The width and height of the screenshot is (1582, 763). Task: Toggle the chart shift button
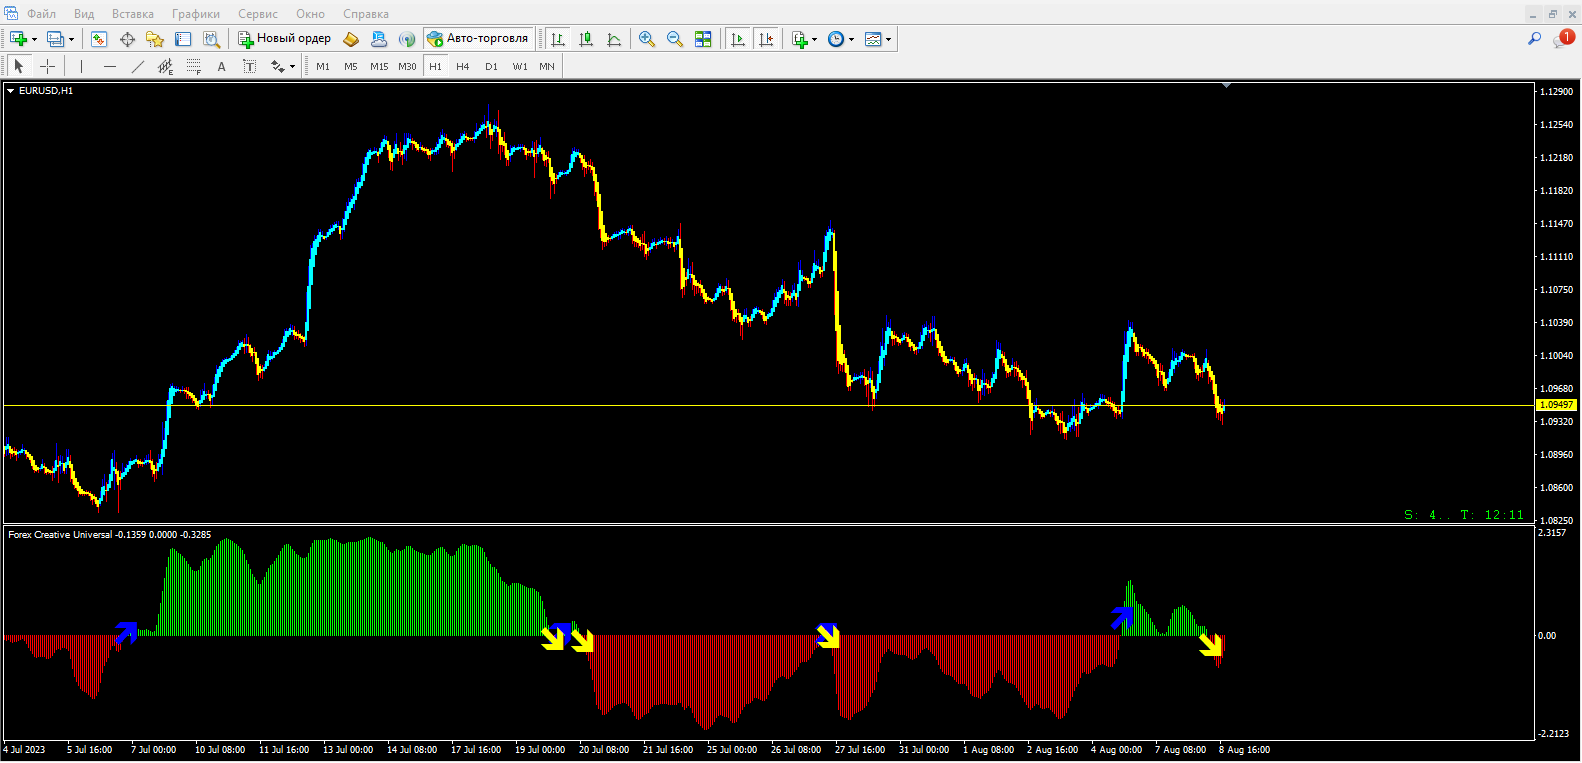[x=766, y=39]
